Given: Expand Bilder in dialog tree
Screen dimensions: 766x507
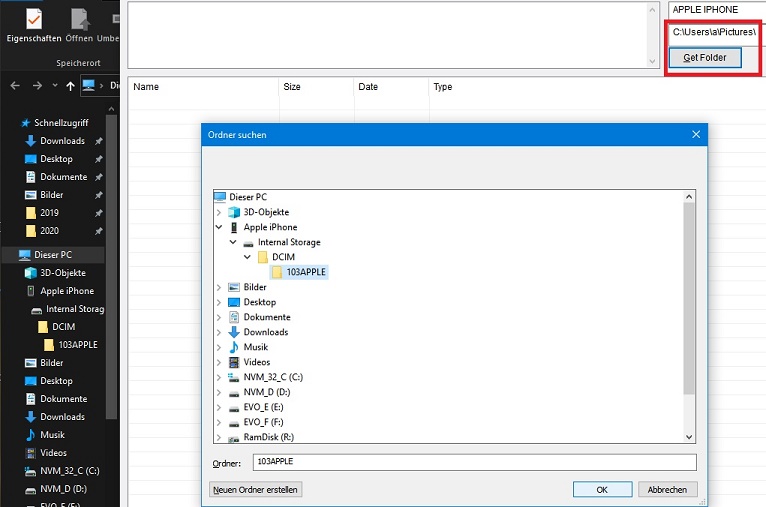Looking at the screenshot, I should (219, 287).
